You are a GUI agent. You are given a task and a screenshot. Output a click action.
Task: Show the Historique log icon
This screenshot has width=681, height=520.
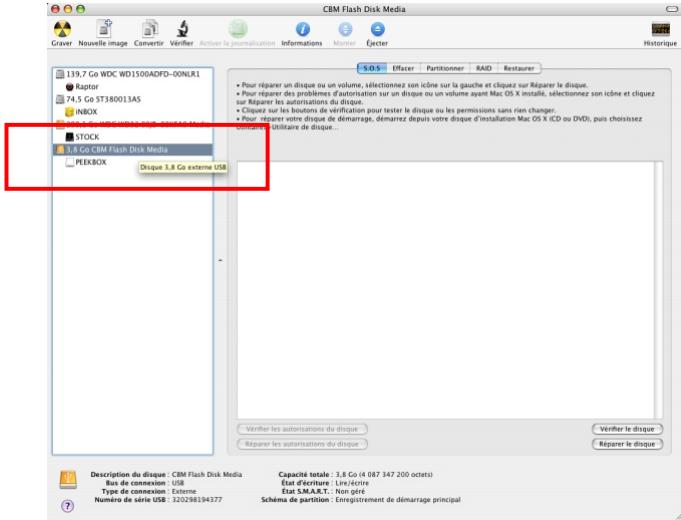coord(661,29)
